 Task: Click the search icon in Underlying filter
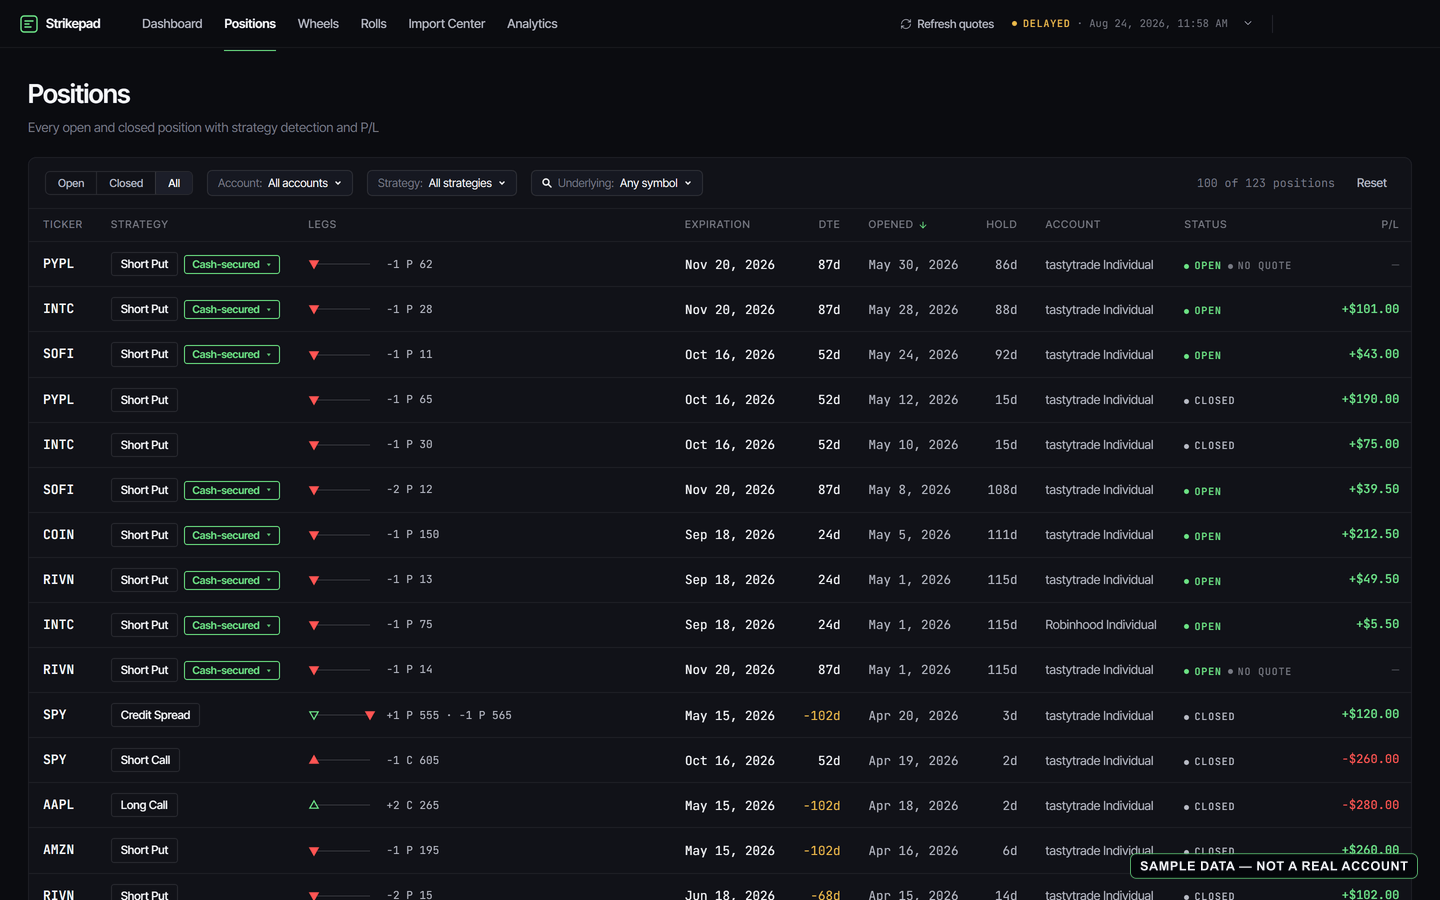tap(547, 183)
